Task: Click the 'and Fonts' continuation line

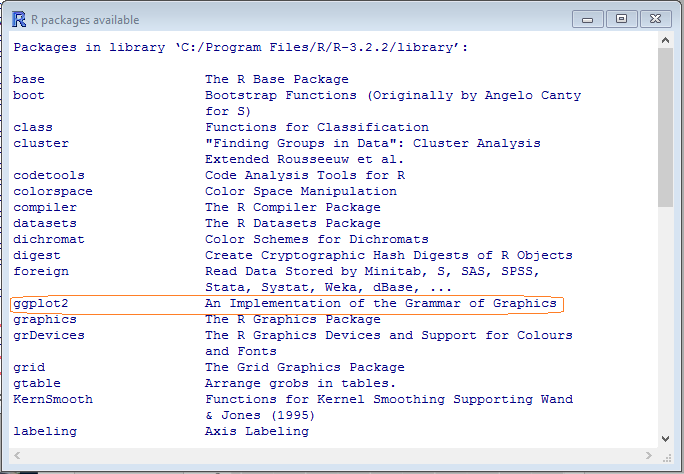Action: (241, 351)
